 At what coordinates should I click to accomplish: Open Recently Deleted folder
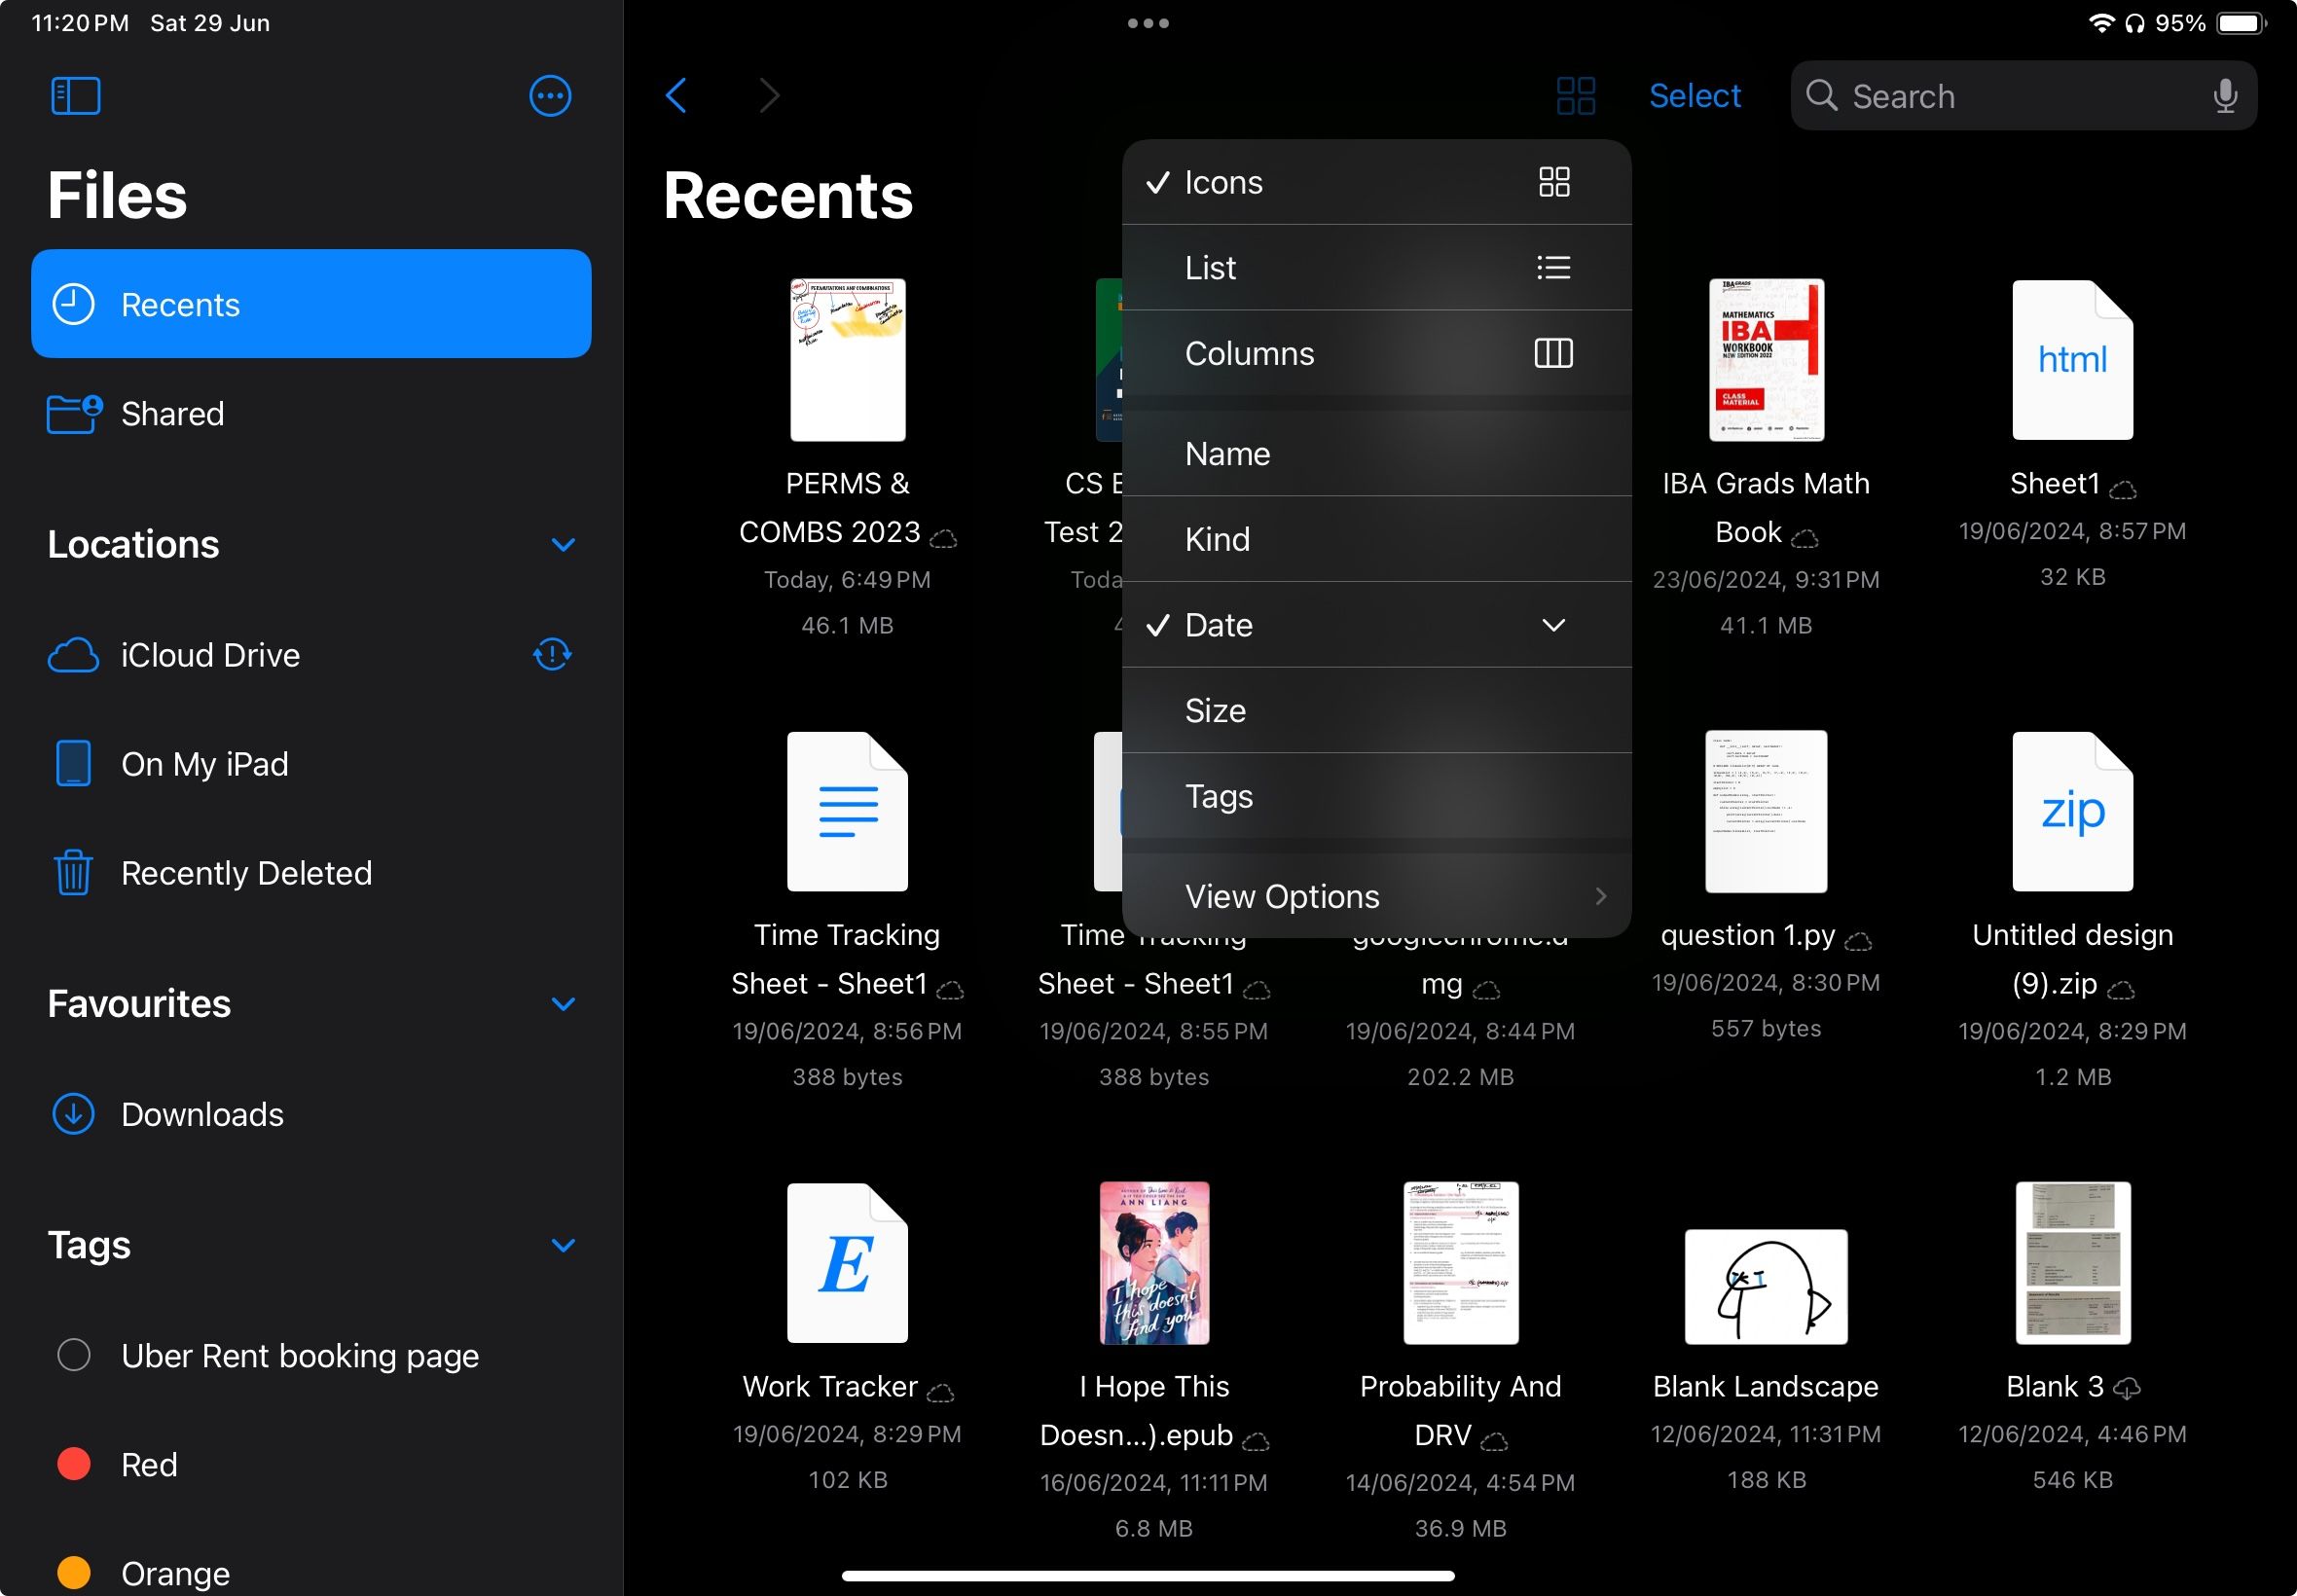click(x=246, y=870)
